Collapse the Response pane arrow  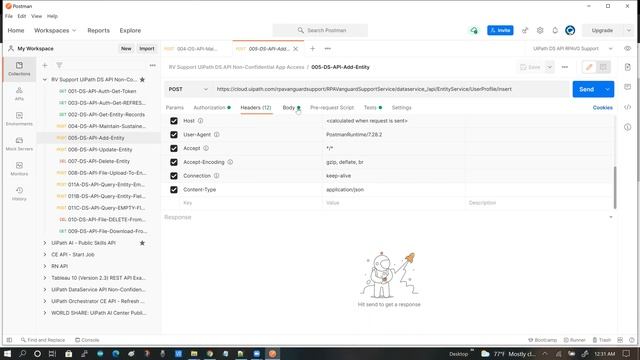[611, 217]
